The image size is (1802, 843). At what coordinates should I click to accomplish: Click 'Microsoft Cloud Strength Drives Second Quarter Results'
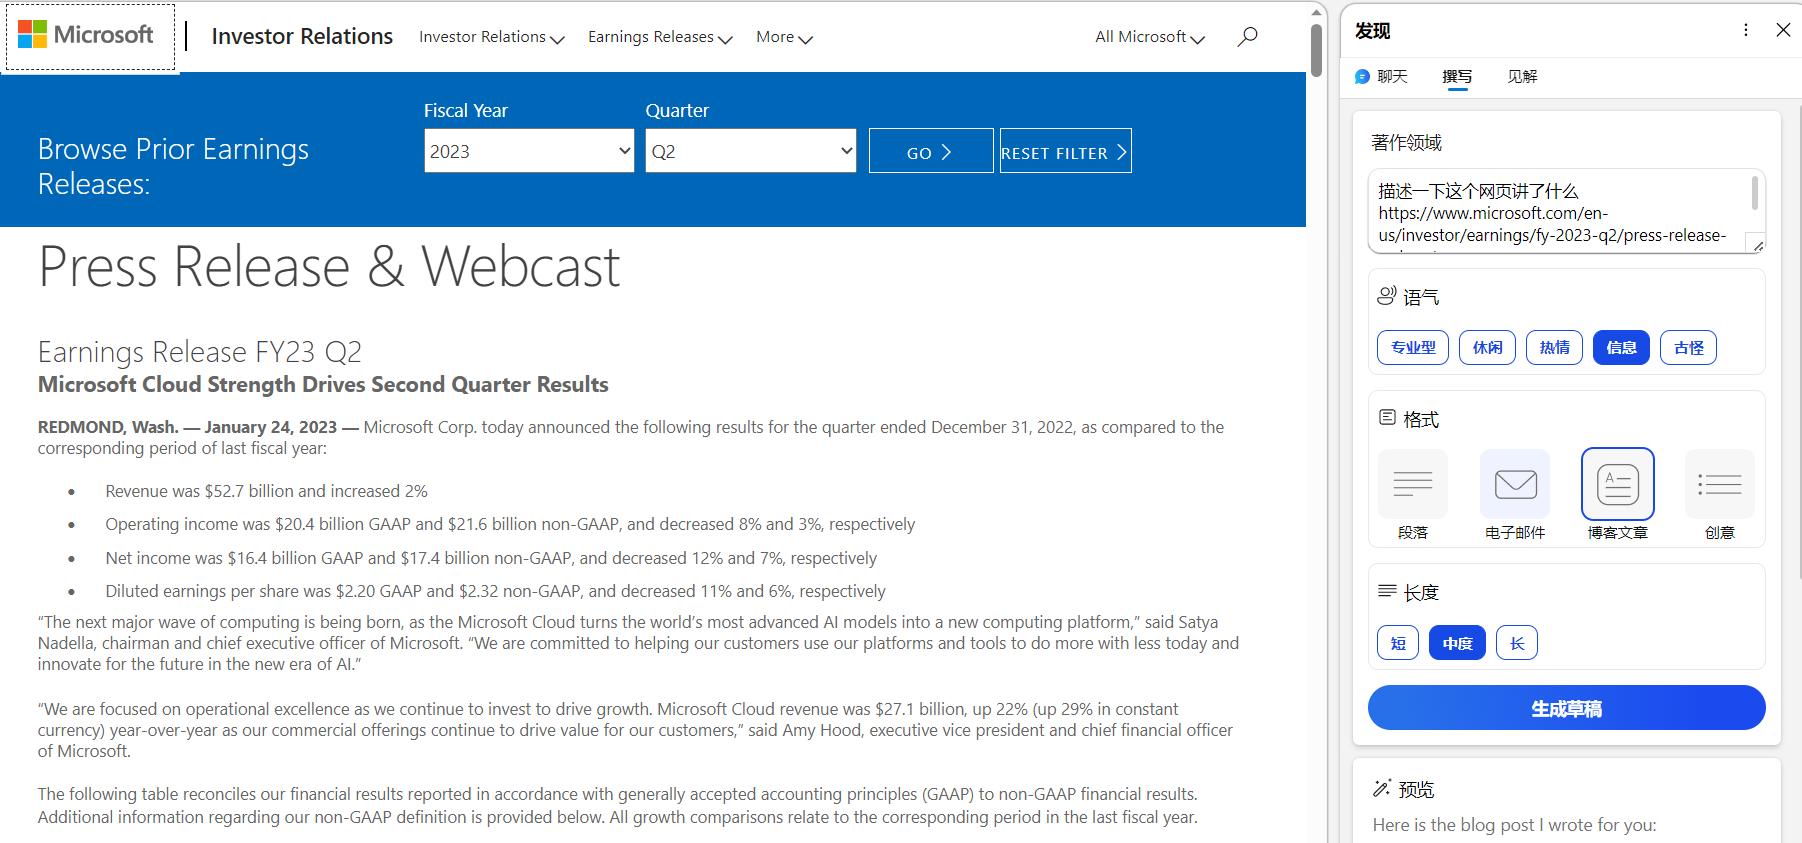click(x=323, y=385)
